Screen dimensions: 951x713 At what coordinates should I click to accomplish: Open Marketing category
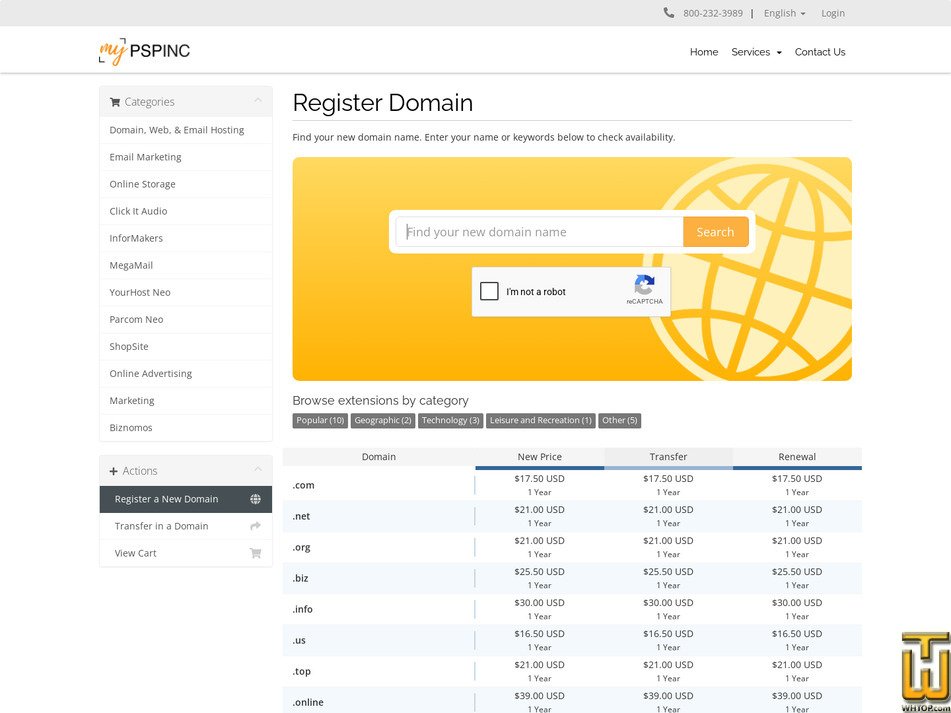[x=186, y=401]
